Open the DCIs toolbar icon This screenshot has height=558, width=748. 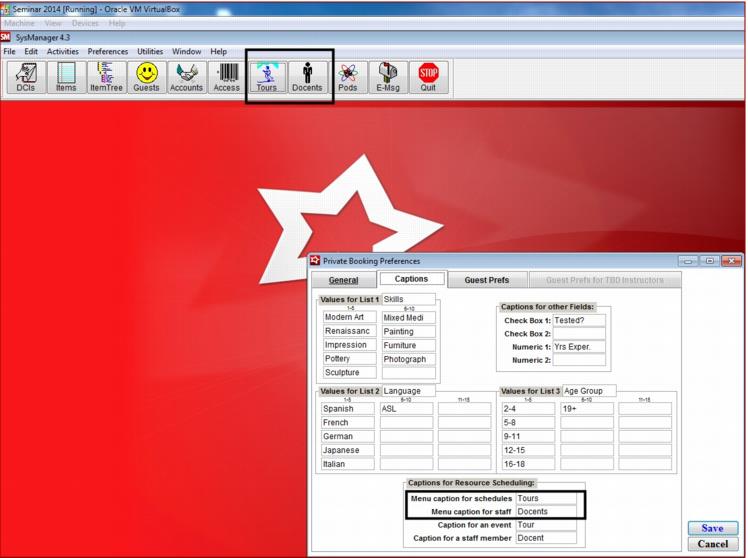point(26,77)
